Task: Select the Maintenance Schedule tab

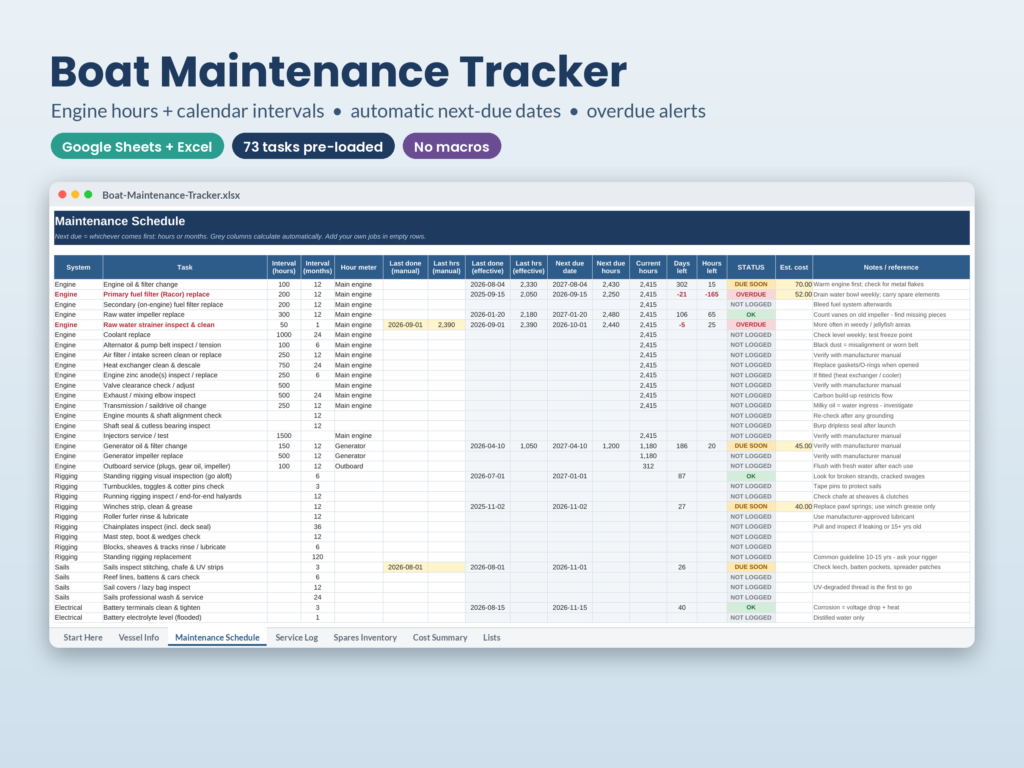Action: point(217,637)
